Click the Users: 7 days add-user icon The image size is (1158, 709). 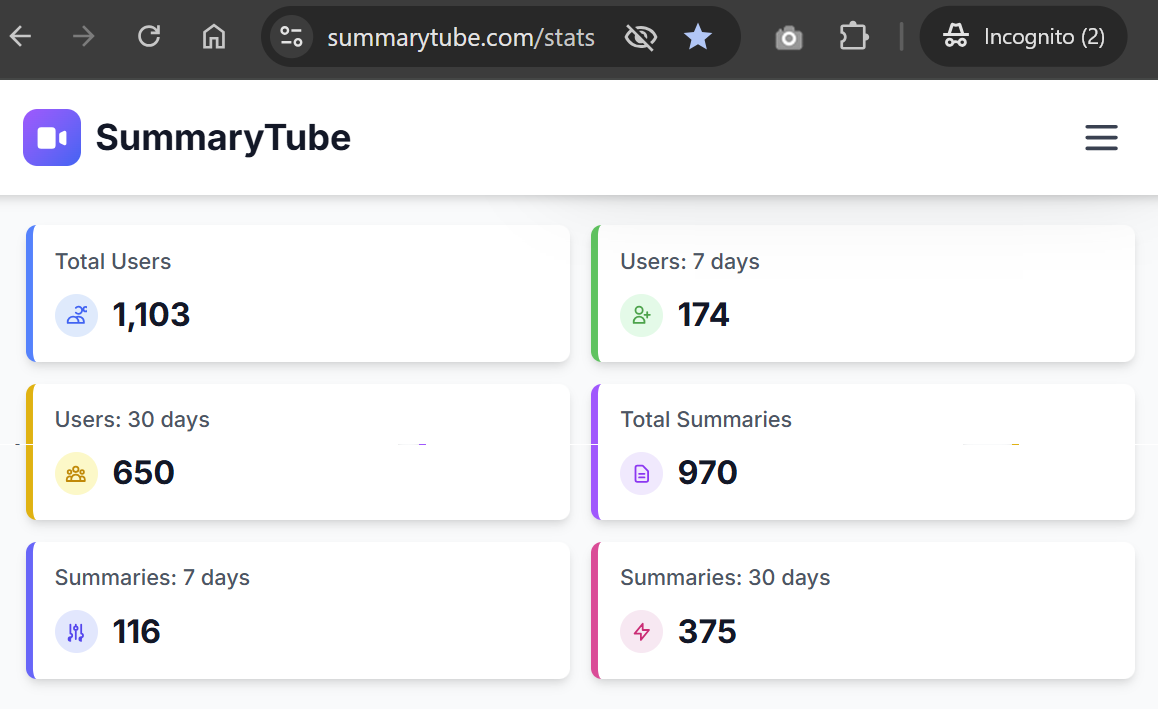[x=642, y=316]
